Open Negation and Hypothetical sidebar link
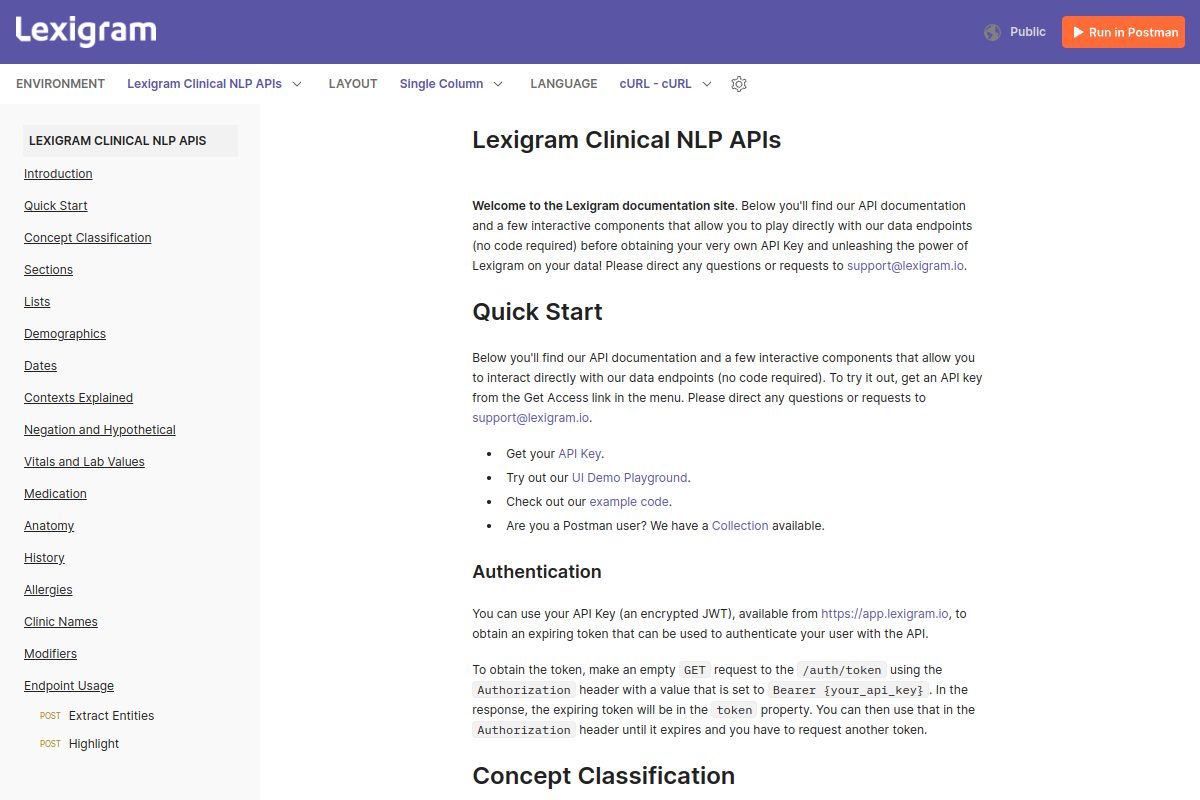Viewport: 1200px width, 800px height. click(100, 430)
